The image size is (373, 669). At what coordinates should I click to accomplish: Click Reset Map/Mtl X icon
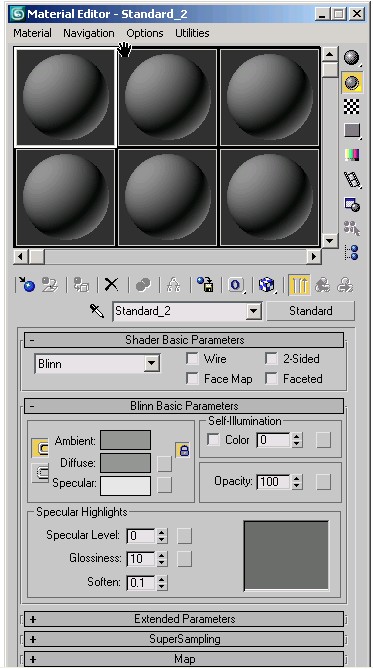click(x=111, y=285)
